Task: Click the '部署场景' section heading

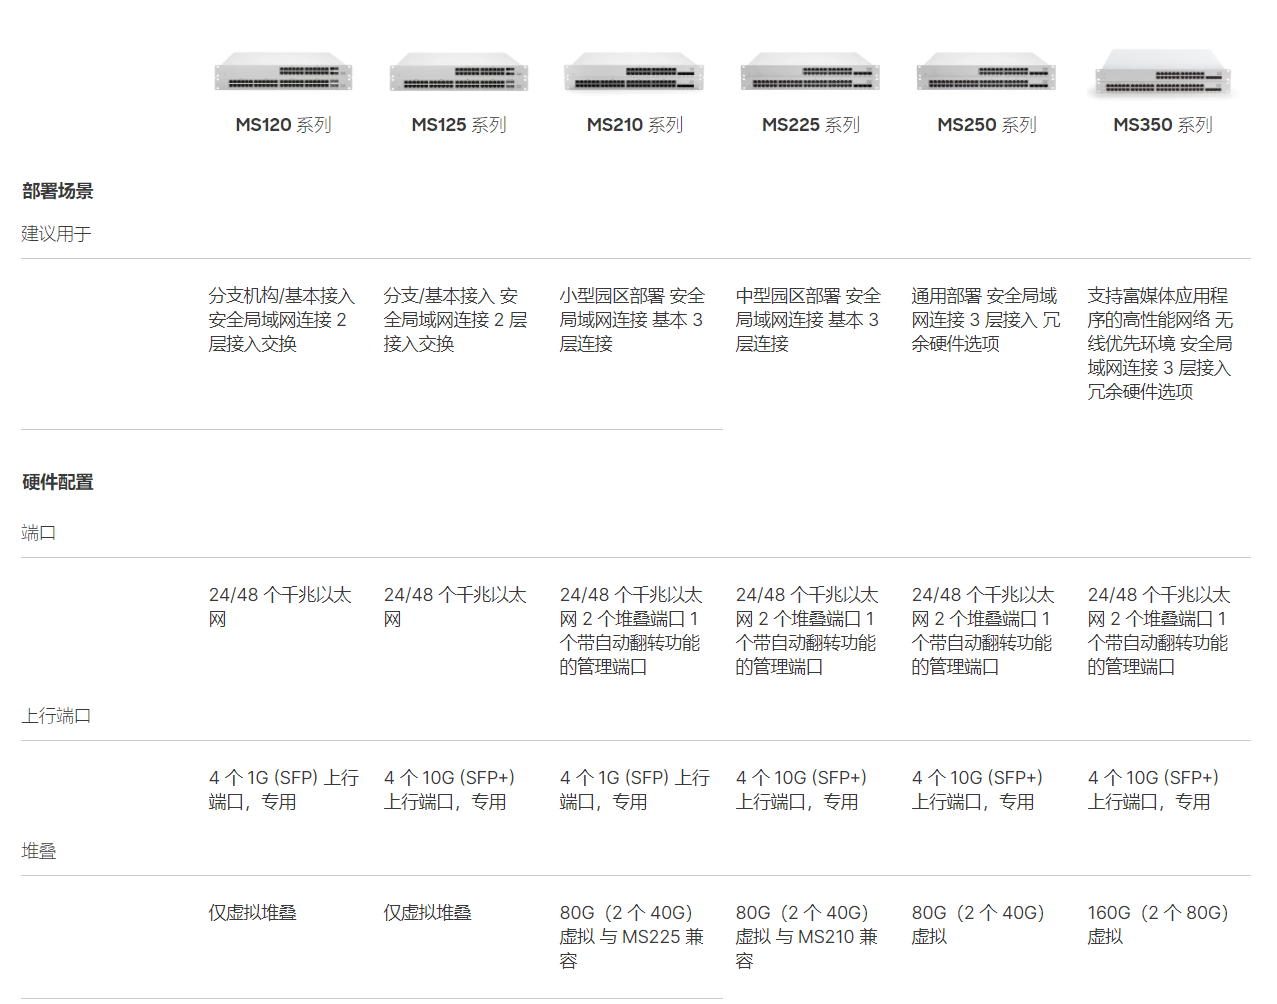Action: pyautogui.click(x=58, y=191)
